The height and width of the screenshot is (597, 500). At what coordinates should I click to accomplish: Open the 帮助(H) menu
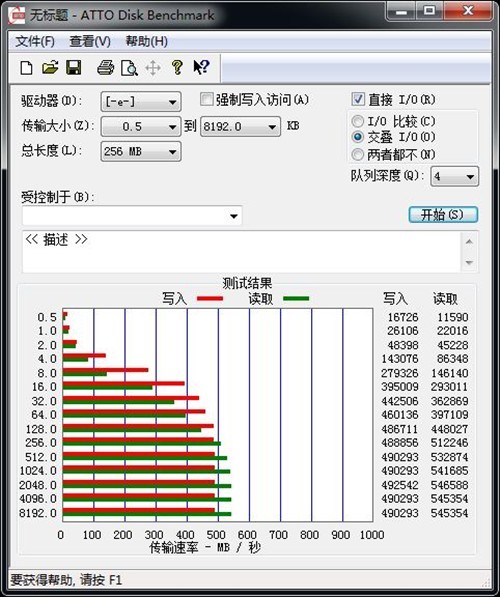point(147,41)
